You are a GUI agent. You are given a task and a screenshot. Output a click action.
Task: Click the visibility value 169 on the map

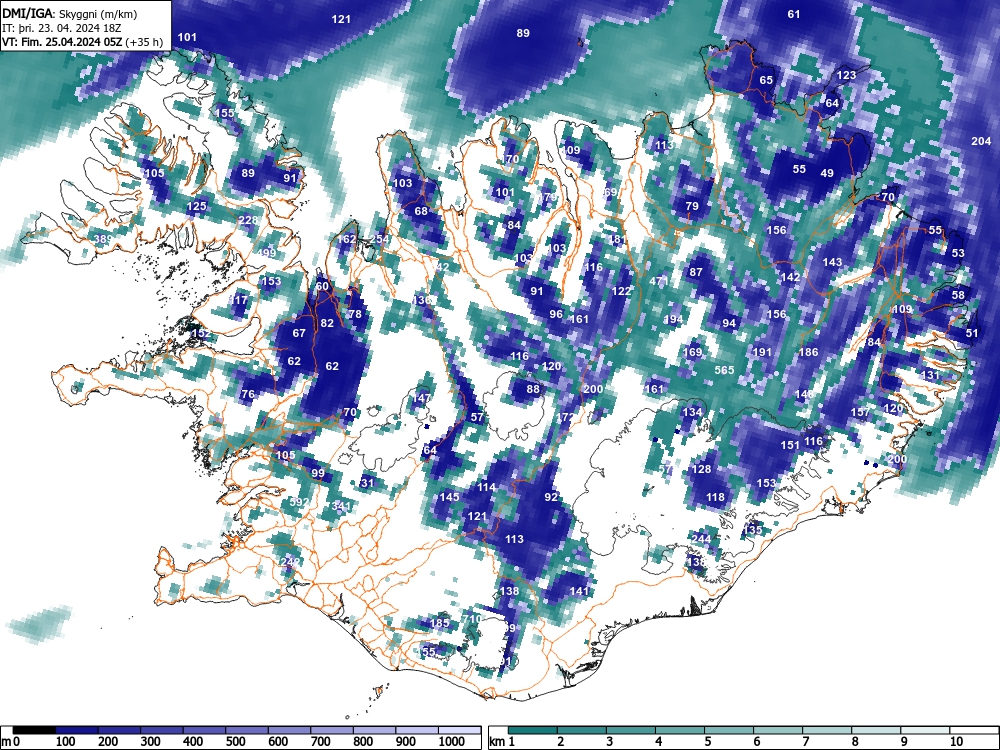coord(693,352)
